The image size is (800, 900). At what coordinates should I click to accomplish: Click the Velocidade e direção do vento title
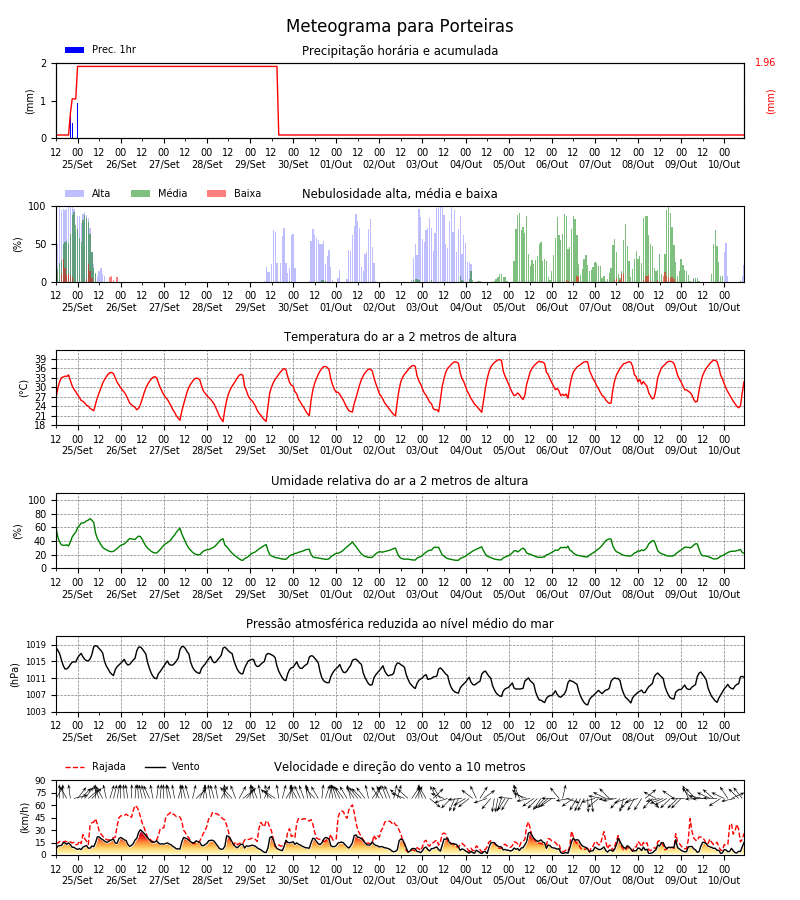tap(400, 767)
